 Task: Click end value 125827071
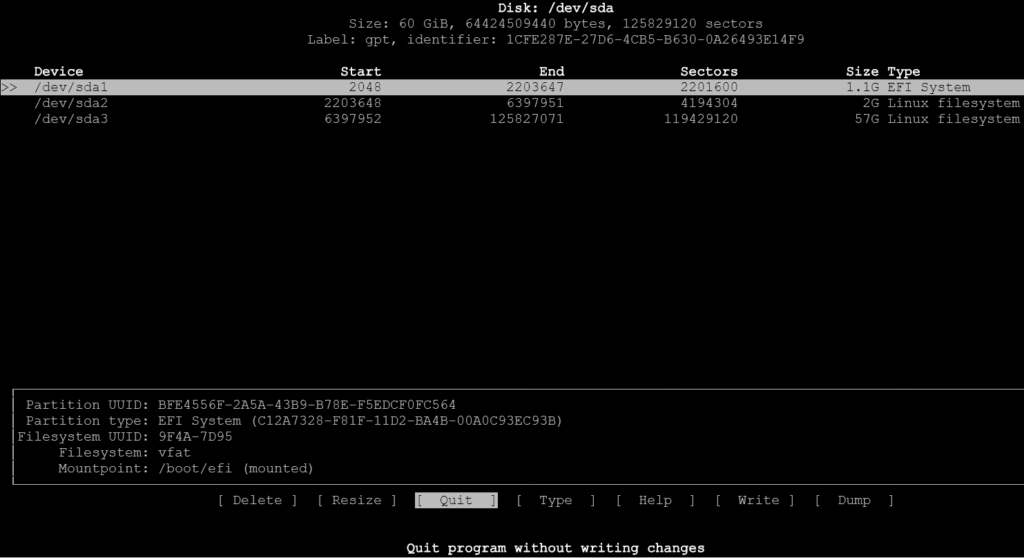(x=526, y=119)
